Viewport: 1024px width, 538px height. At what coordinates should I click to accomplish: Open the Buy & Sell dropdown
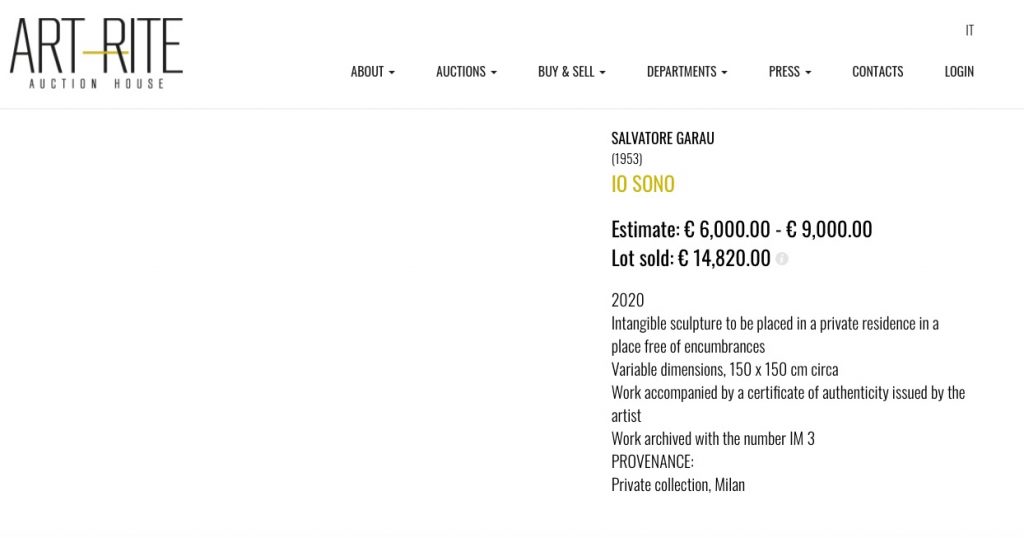pos(571,71)
